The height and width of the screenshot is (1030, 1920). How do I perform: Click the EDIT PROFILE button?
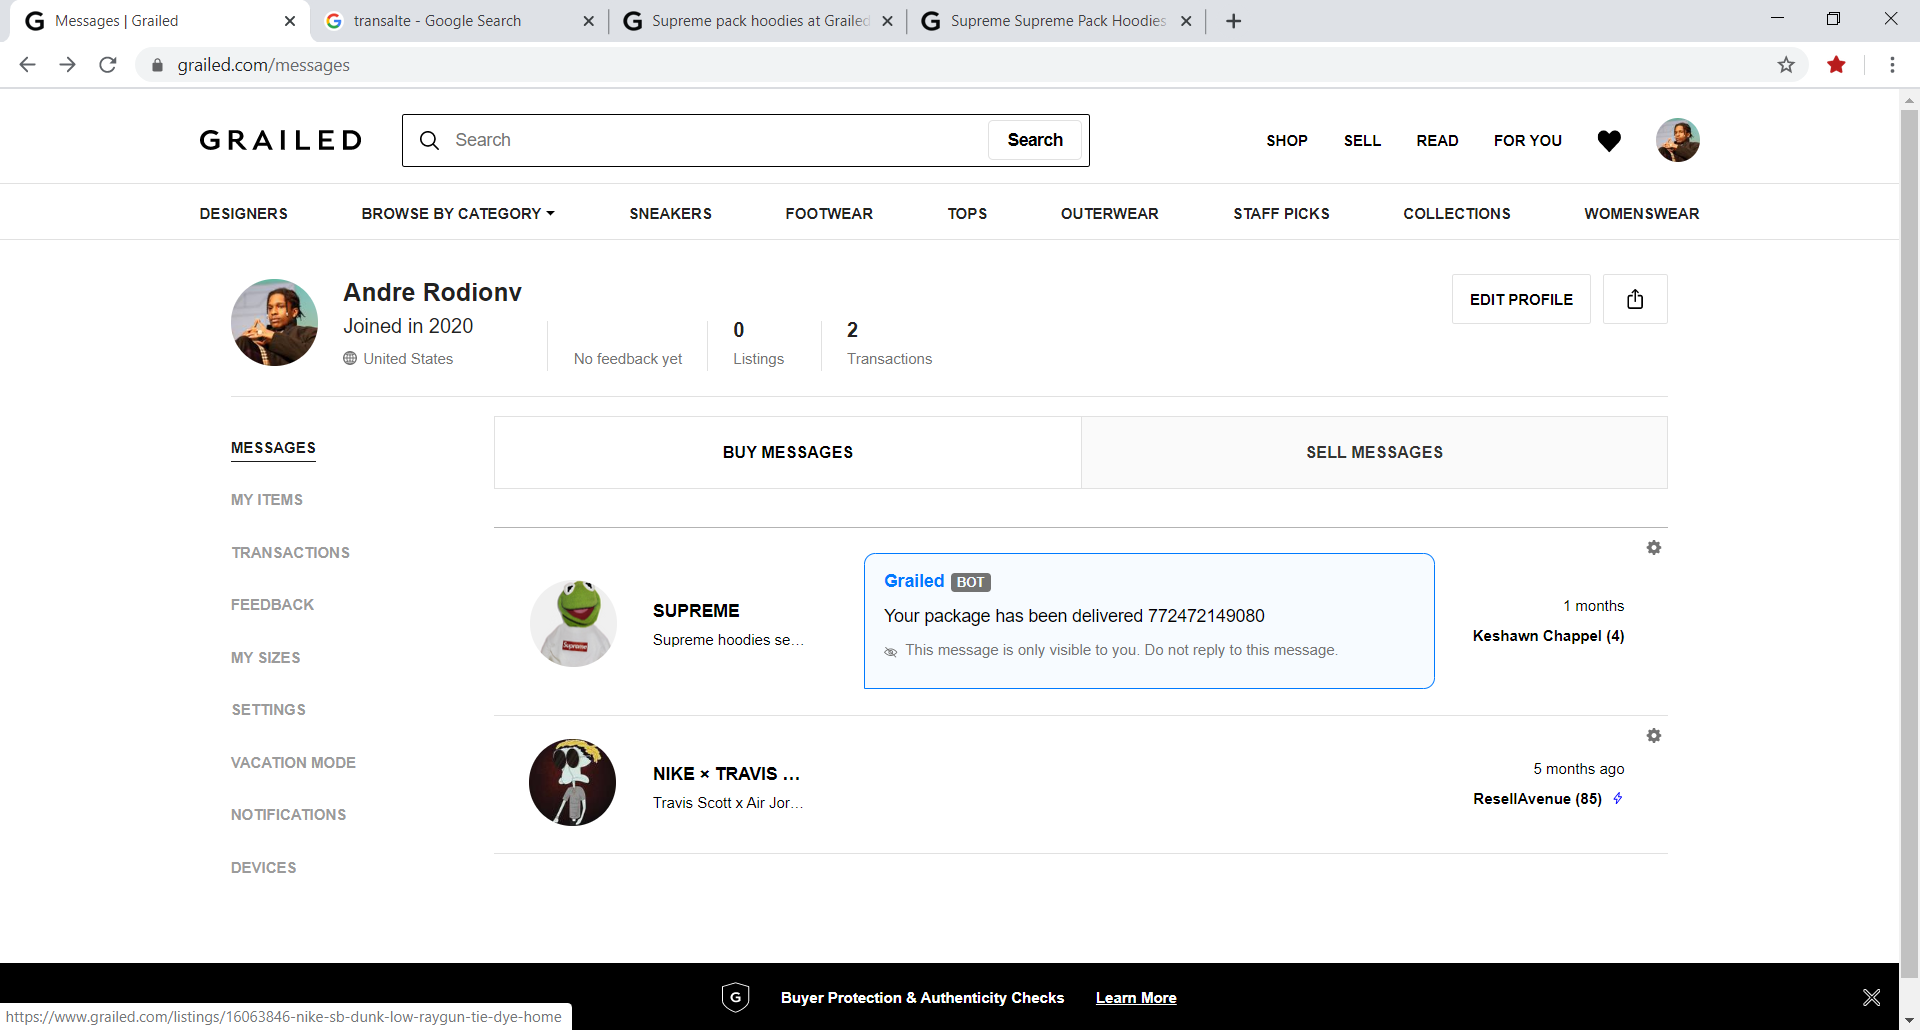[x=1521, y=299]
